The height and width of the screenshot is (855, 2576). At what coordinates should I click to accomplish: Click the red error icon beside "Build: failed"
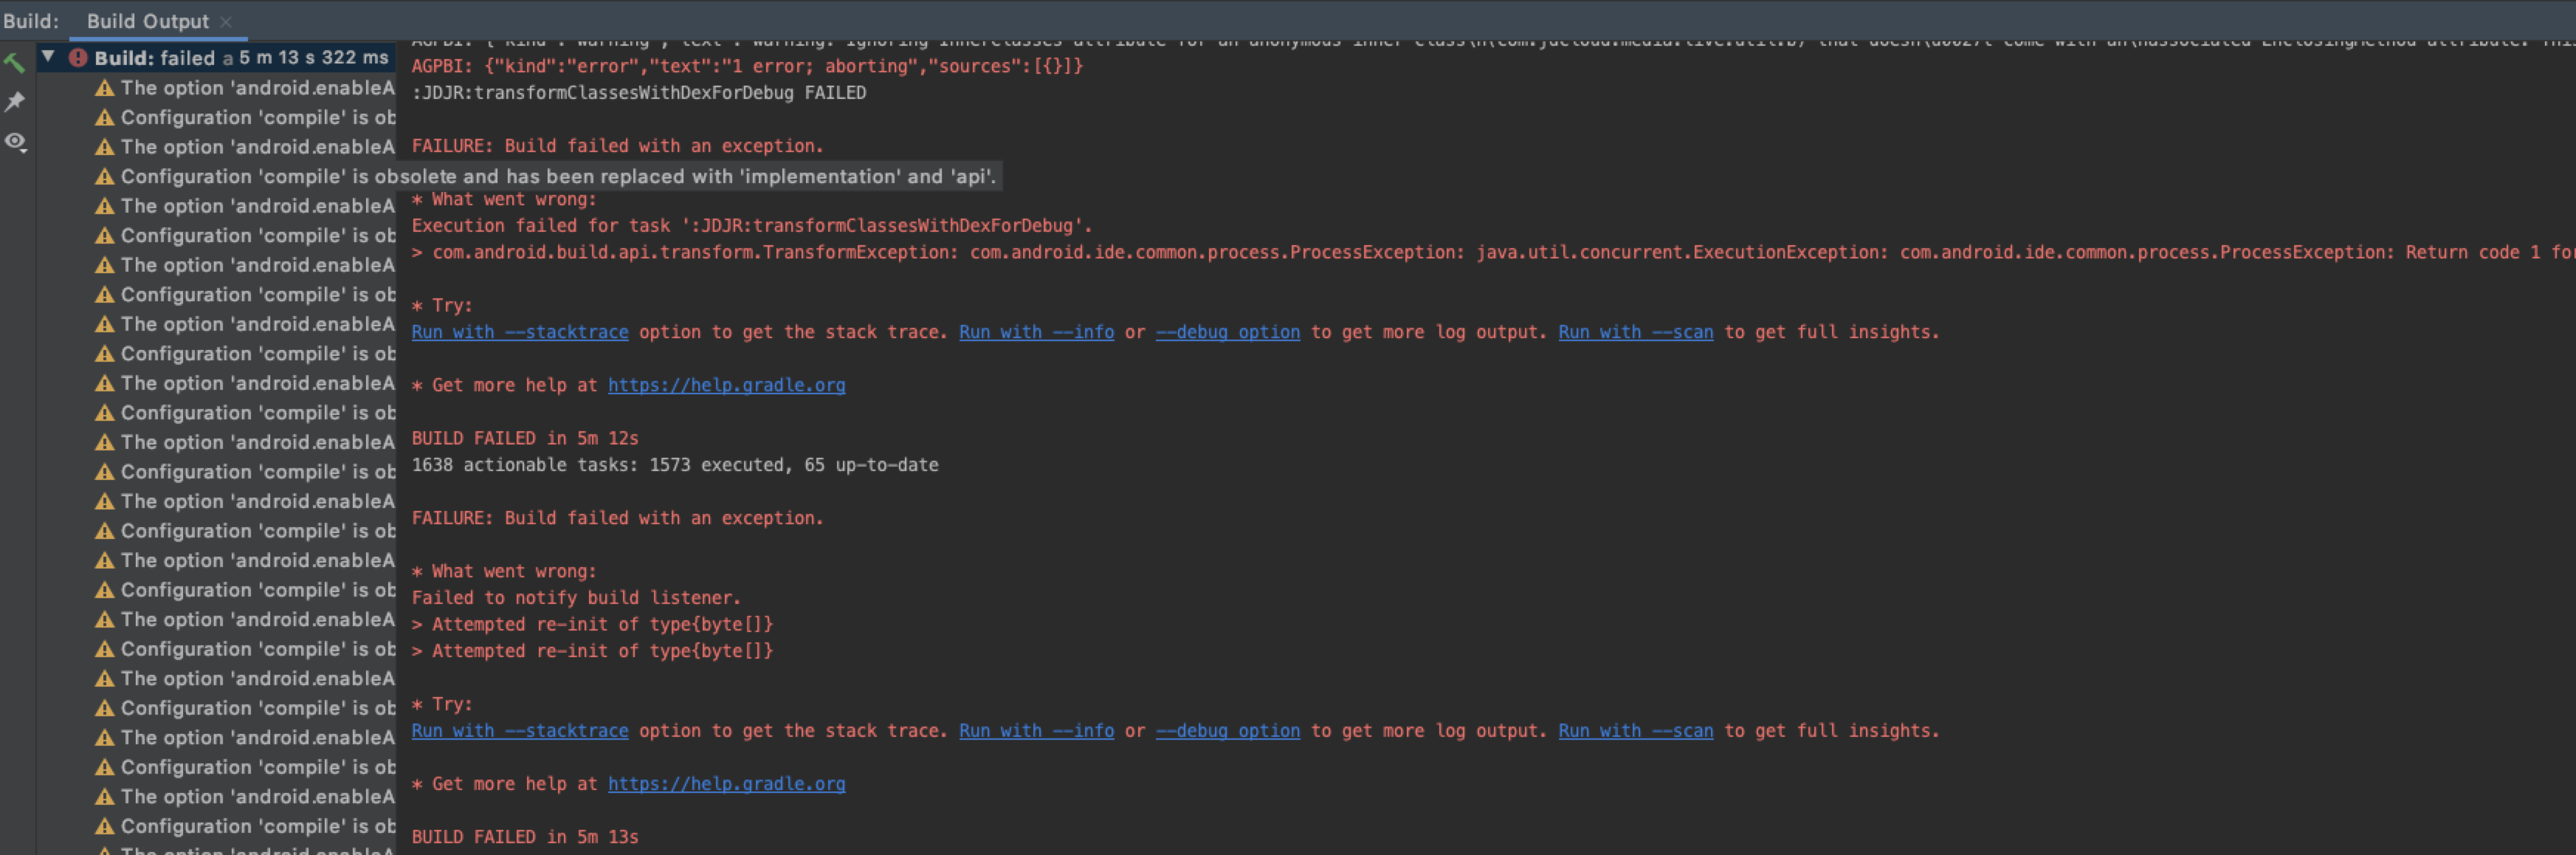80,57
